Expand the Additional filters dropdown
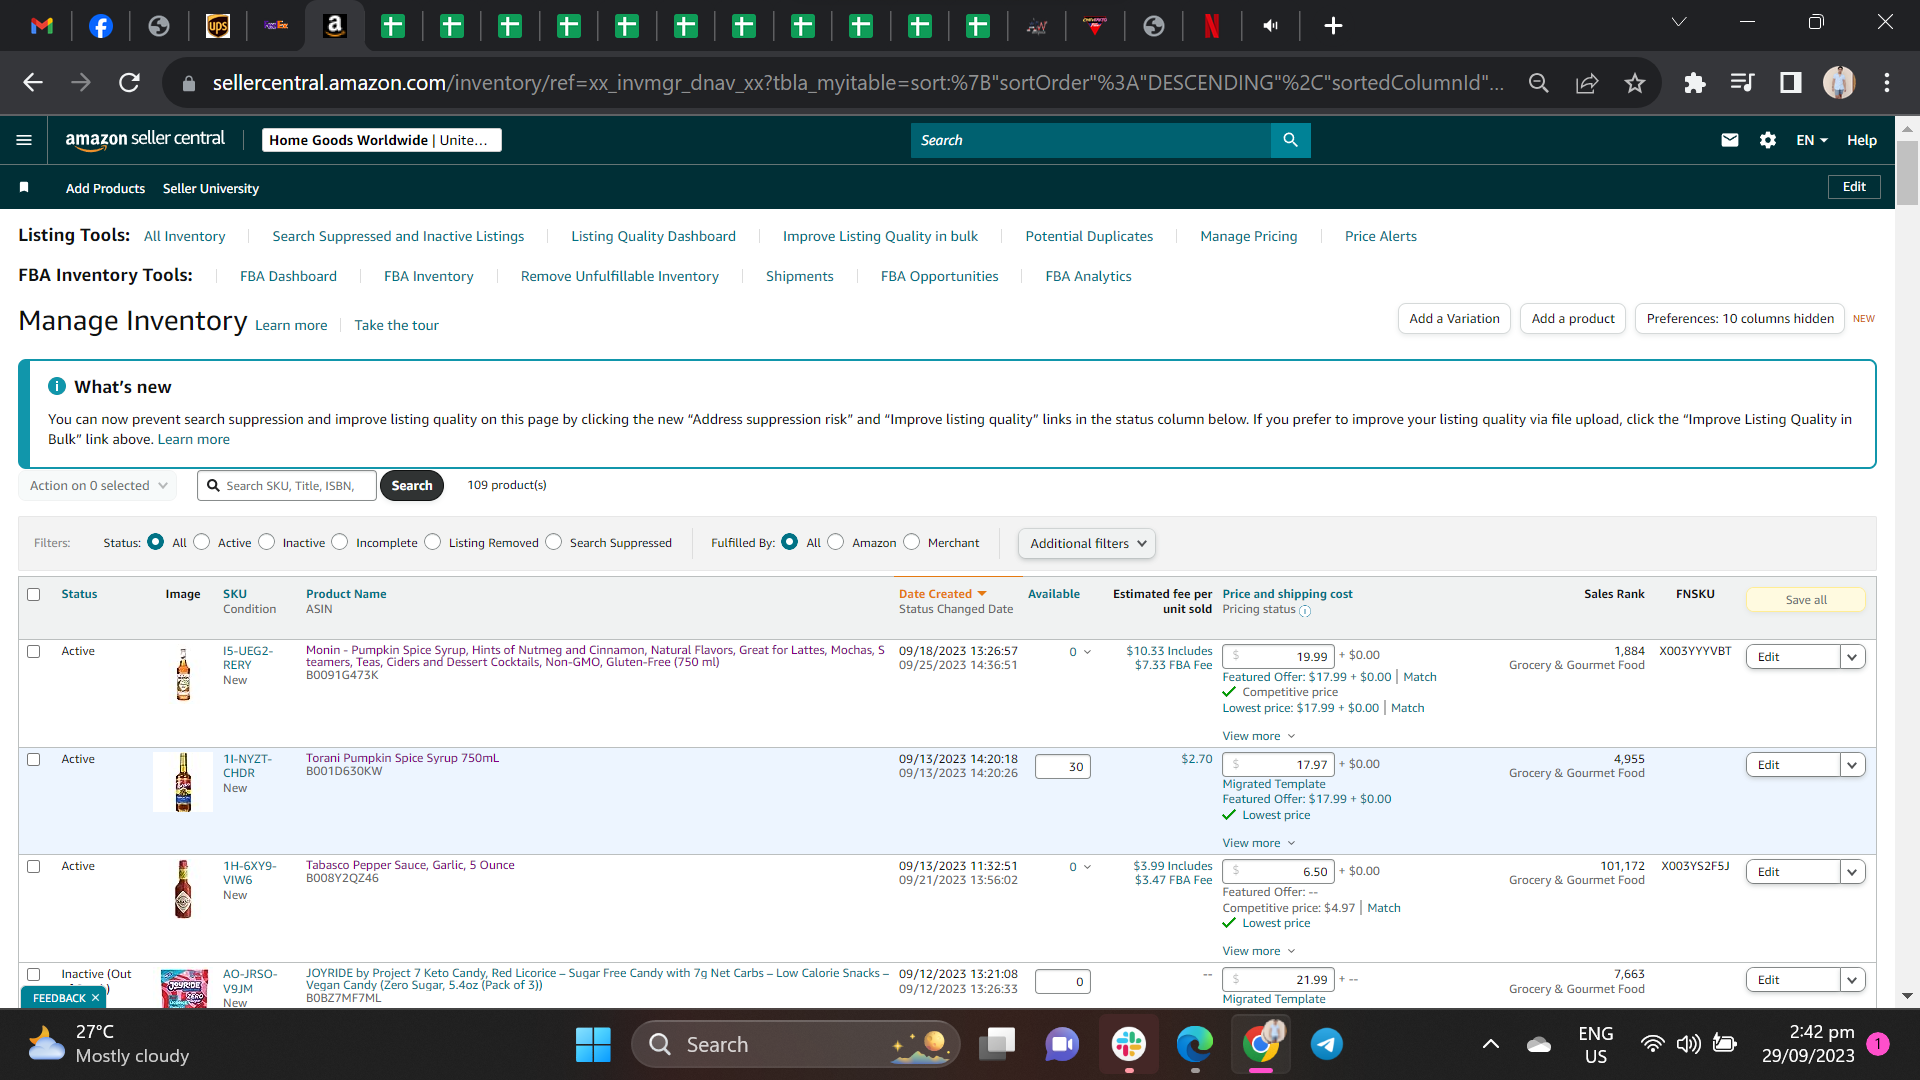Screen dimensions: 1920x1080 point(1087,544)
